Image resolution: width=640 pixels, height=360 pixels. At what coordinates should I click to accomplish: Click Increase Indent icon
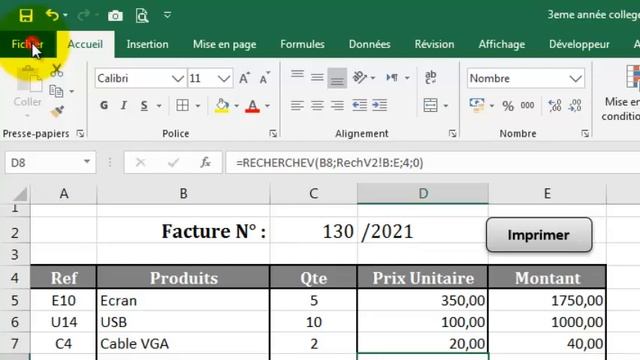tap(380, 105)
